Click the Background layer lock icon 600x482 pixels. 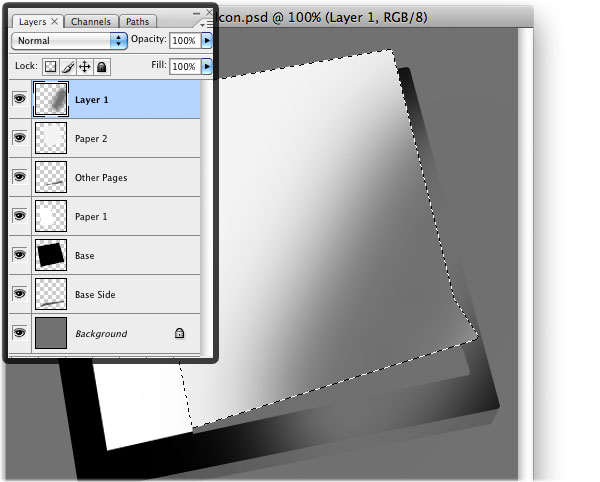click(x=179, y=333)
